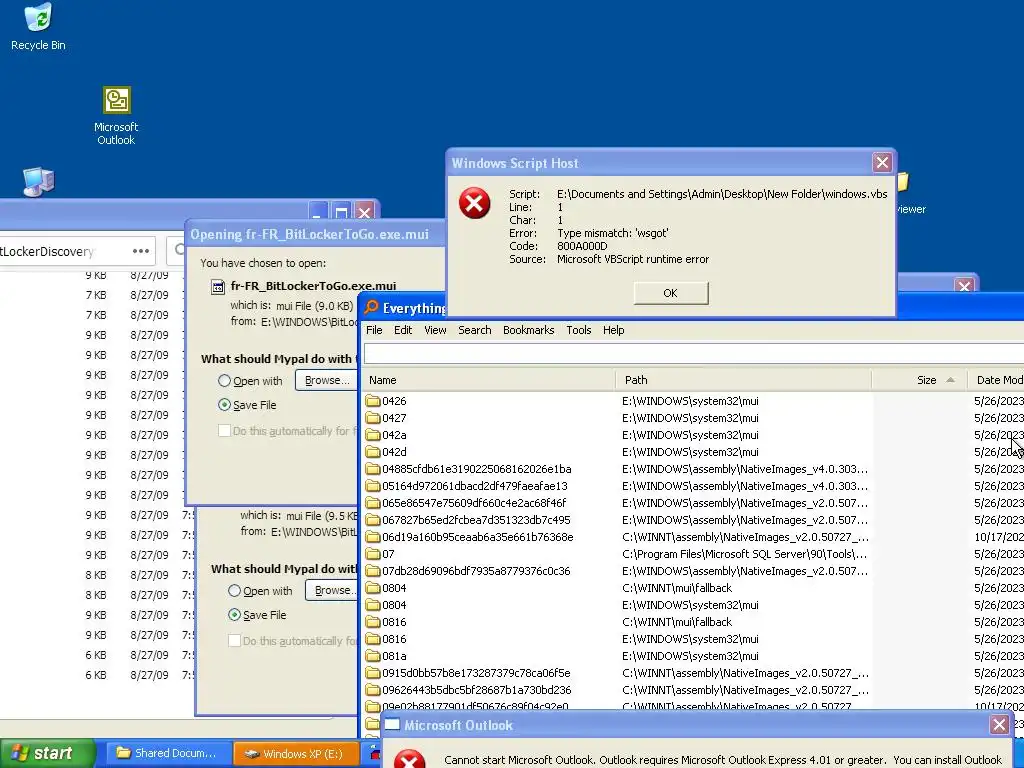Select the computer desktop icon below Outlook
1024x768 pixels.
coord(39,182)
